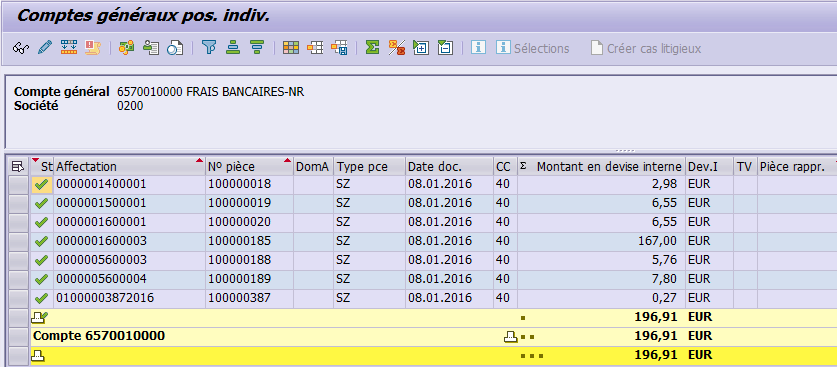Click the amount 167,00

click(658, 241)
